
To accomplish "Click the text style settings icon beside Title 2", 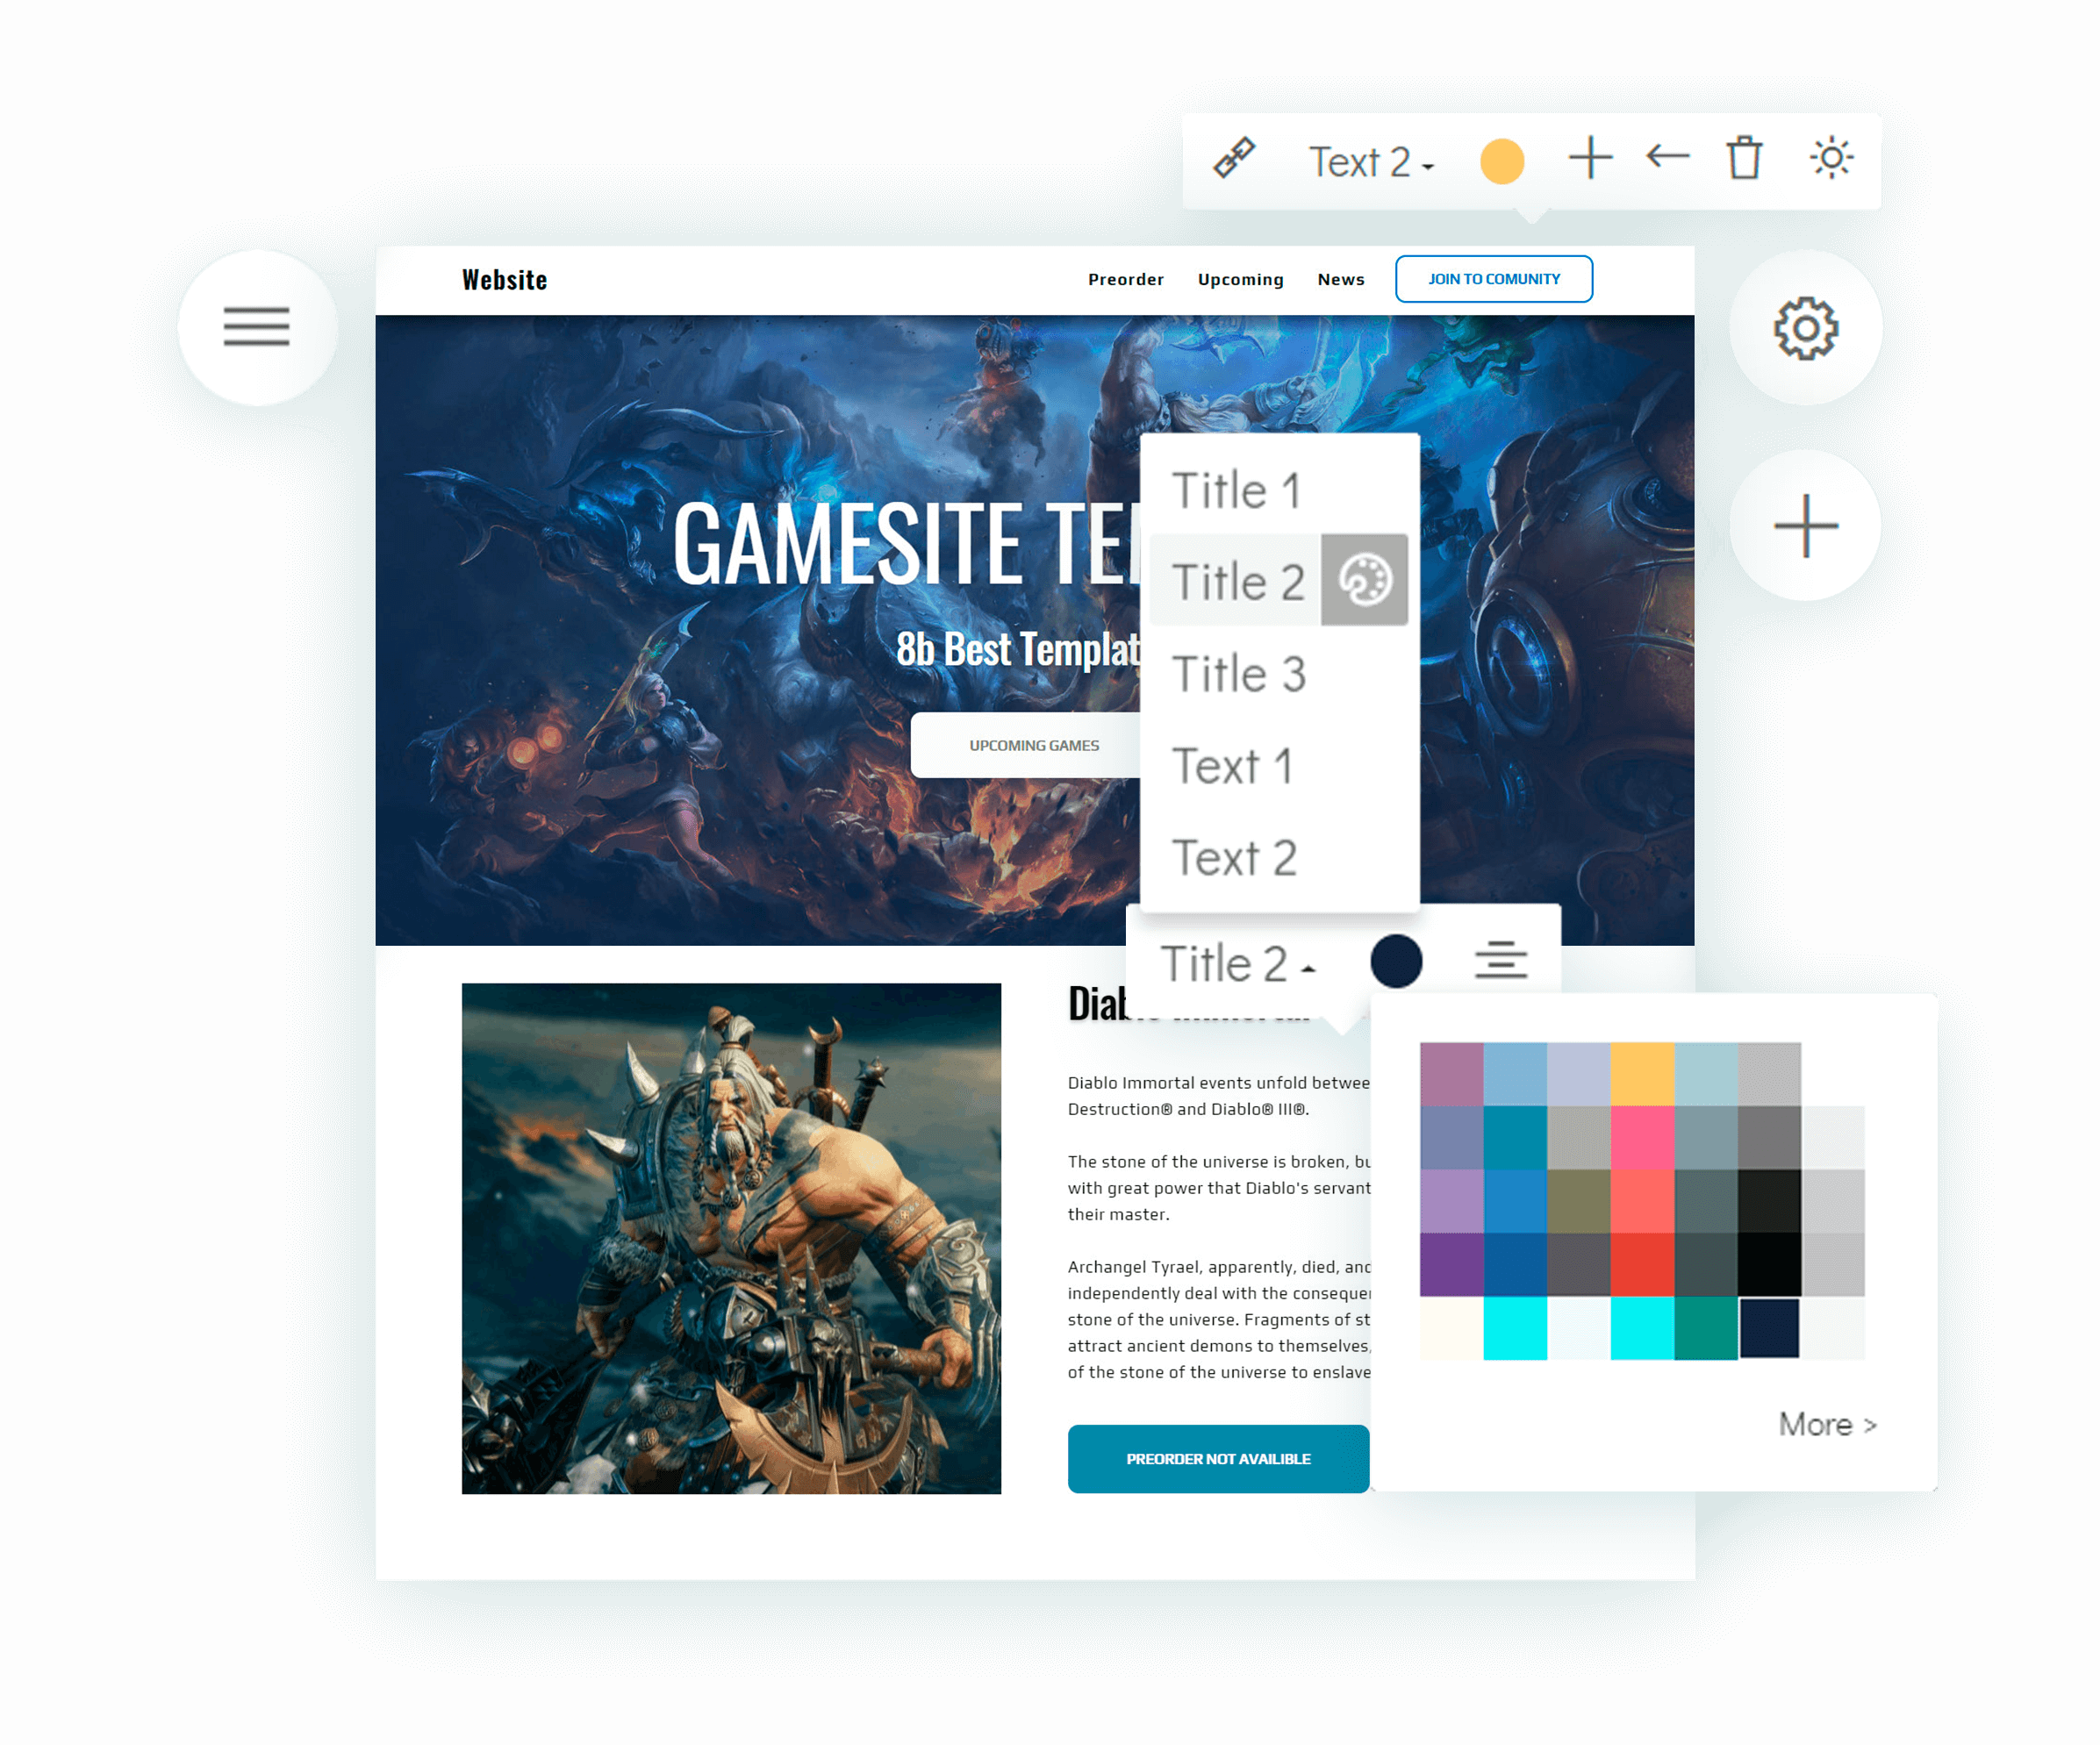I will click(x=1365, y=581).
